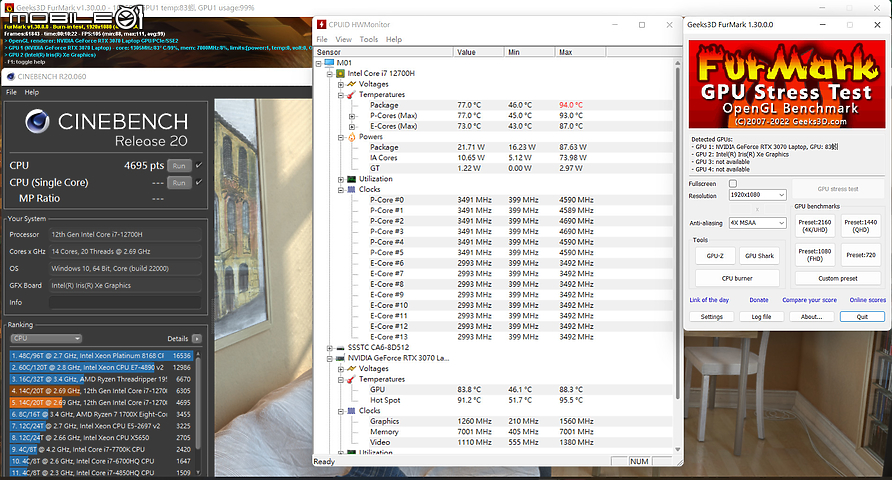Run the Preset:1440 (QHD) benchmark
This screenshot has width=892, height=480.
[x=861, y=226]
